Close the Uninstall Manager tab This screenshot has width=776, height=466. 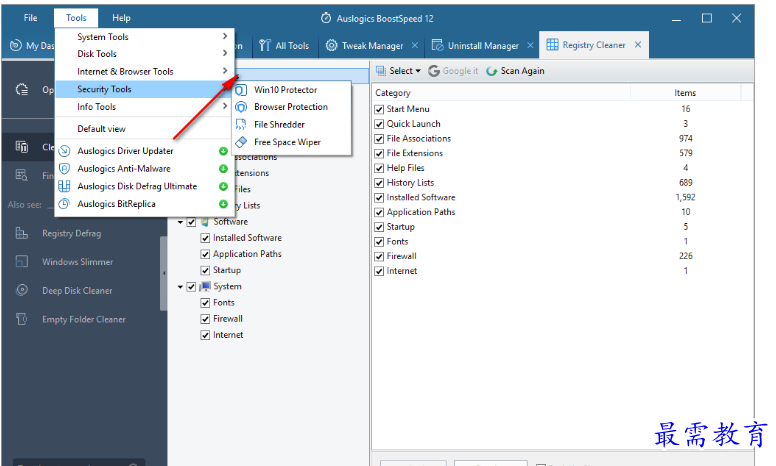click(530, 45)
